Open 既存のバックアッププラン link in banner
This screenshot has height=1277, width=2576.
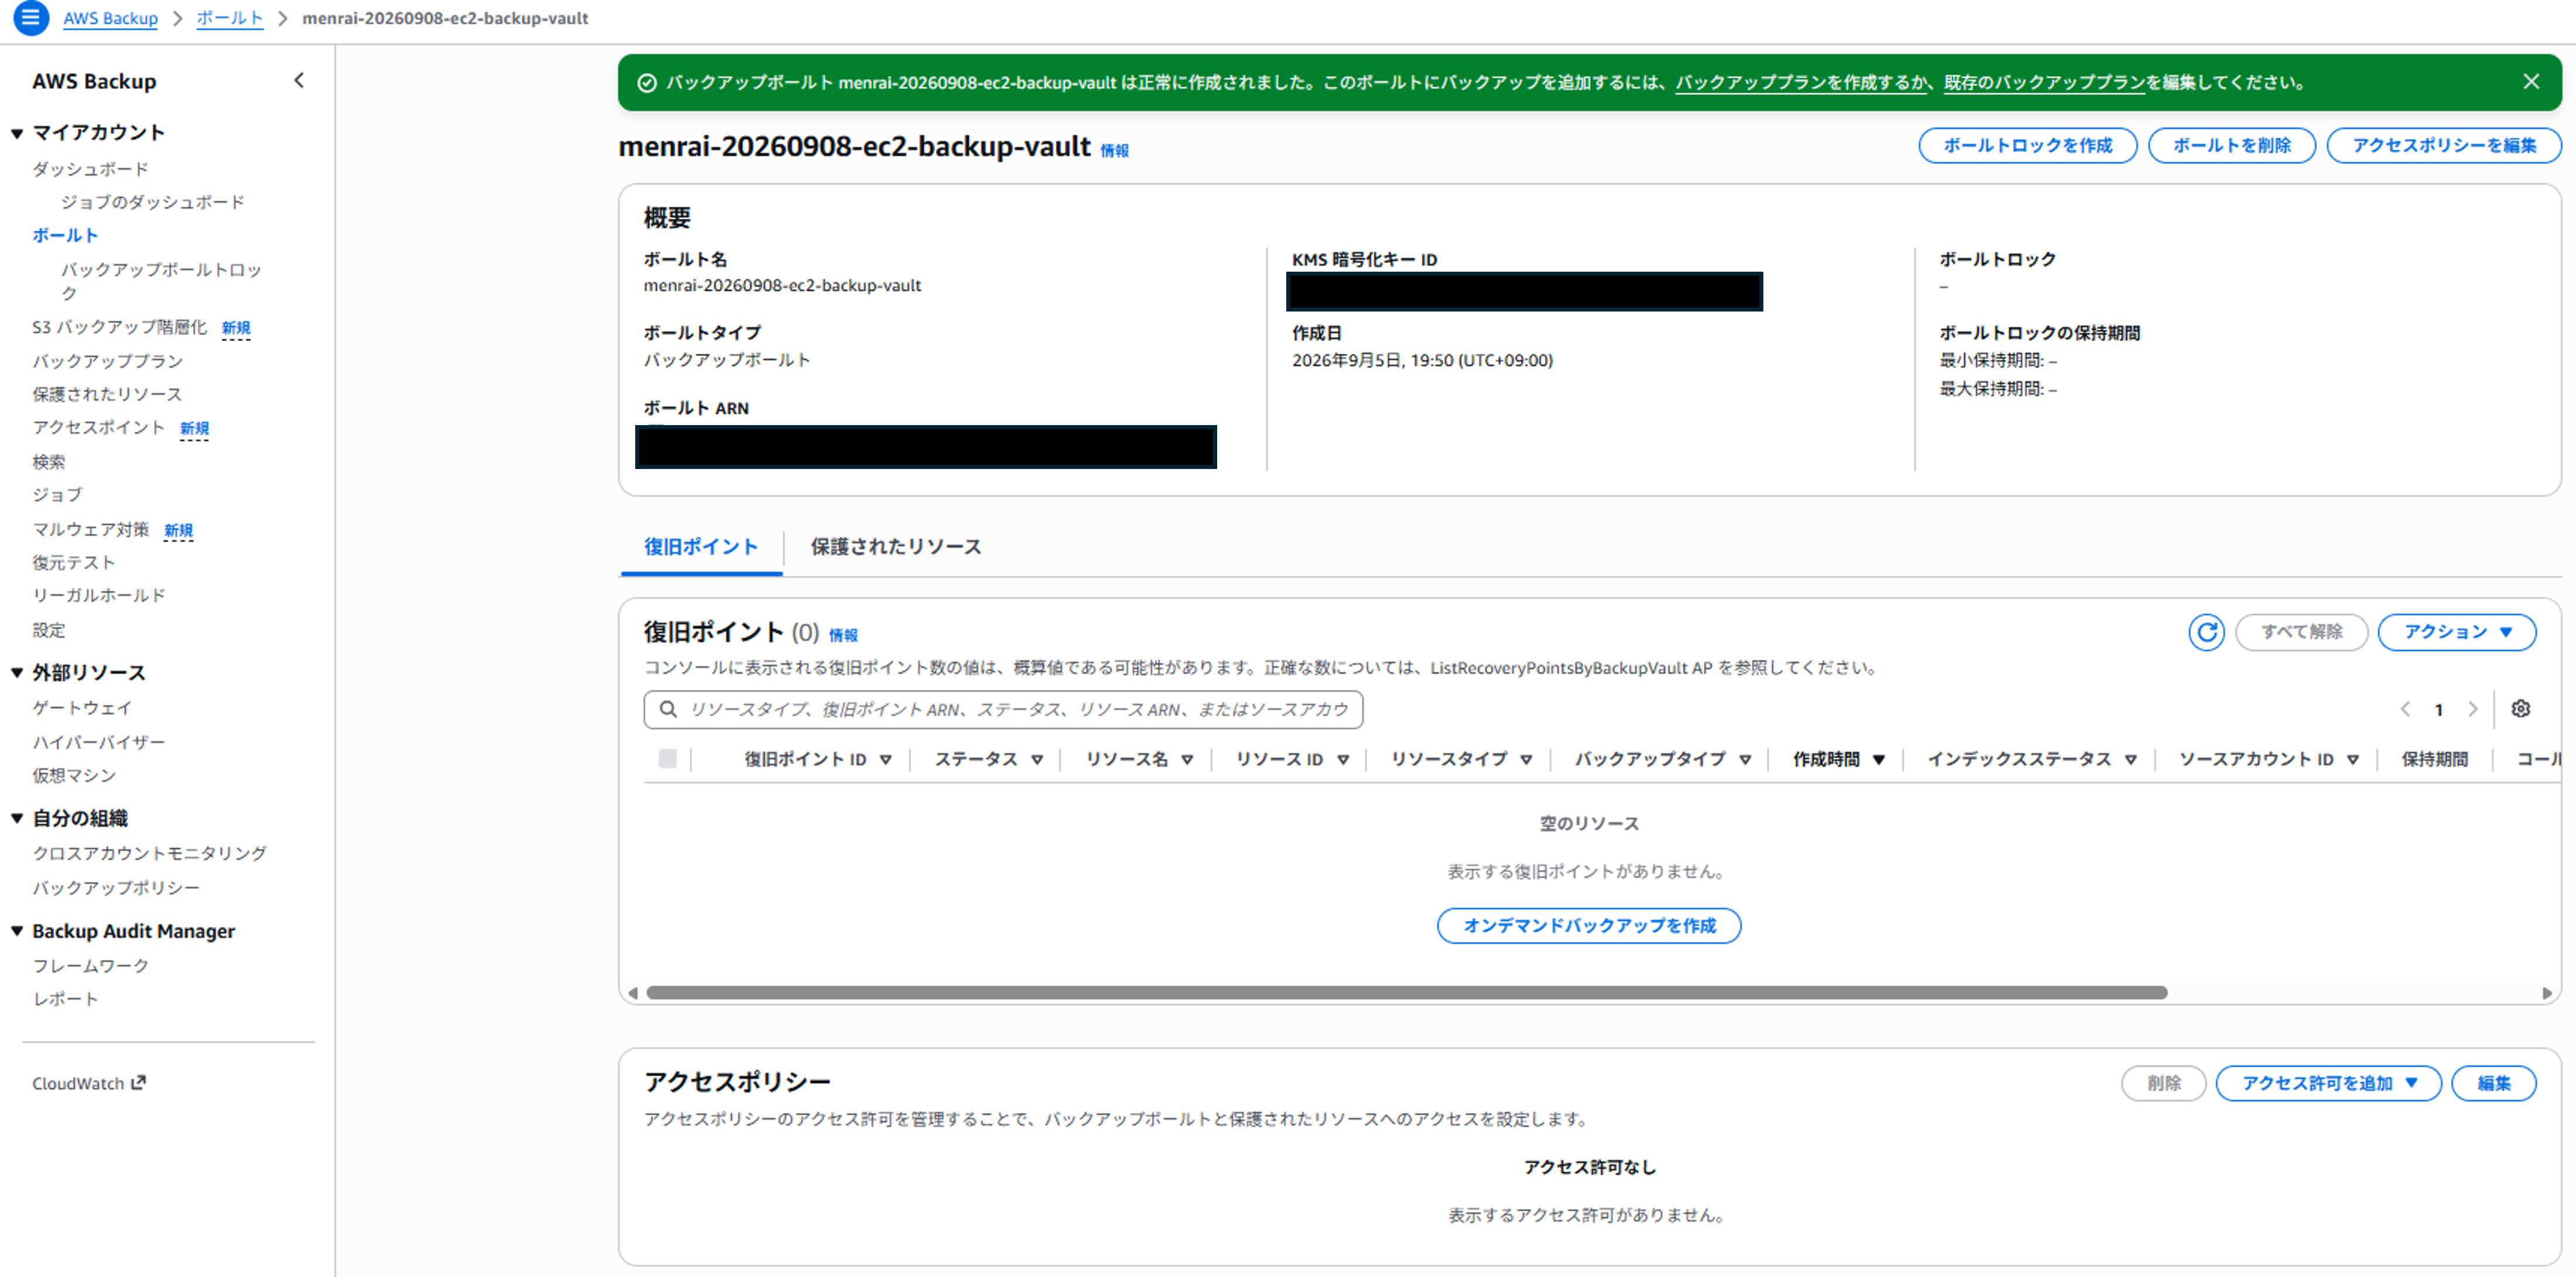point(2044,82)
